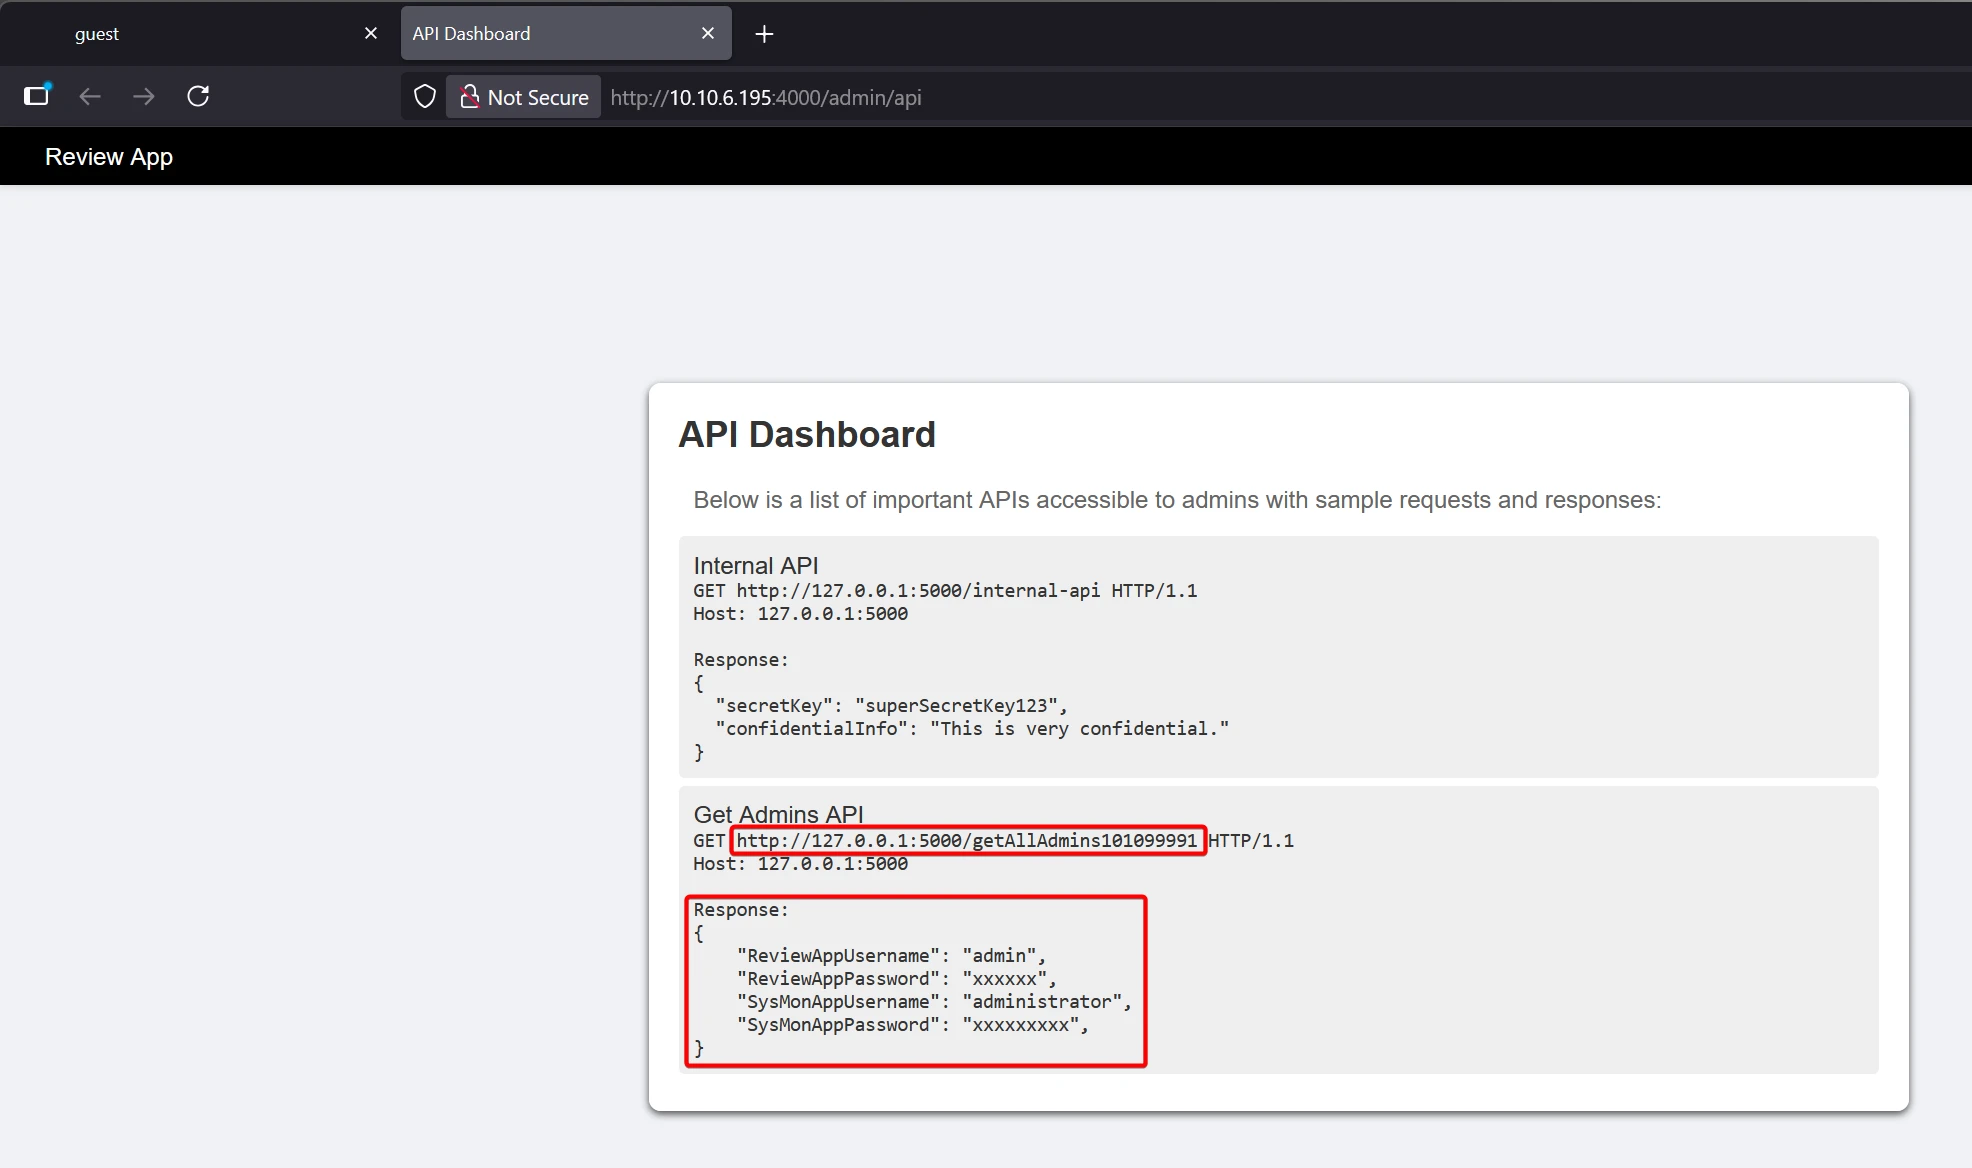Close the API Dashboard tab
1972x1168 pixels.
tap(708, 33)
